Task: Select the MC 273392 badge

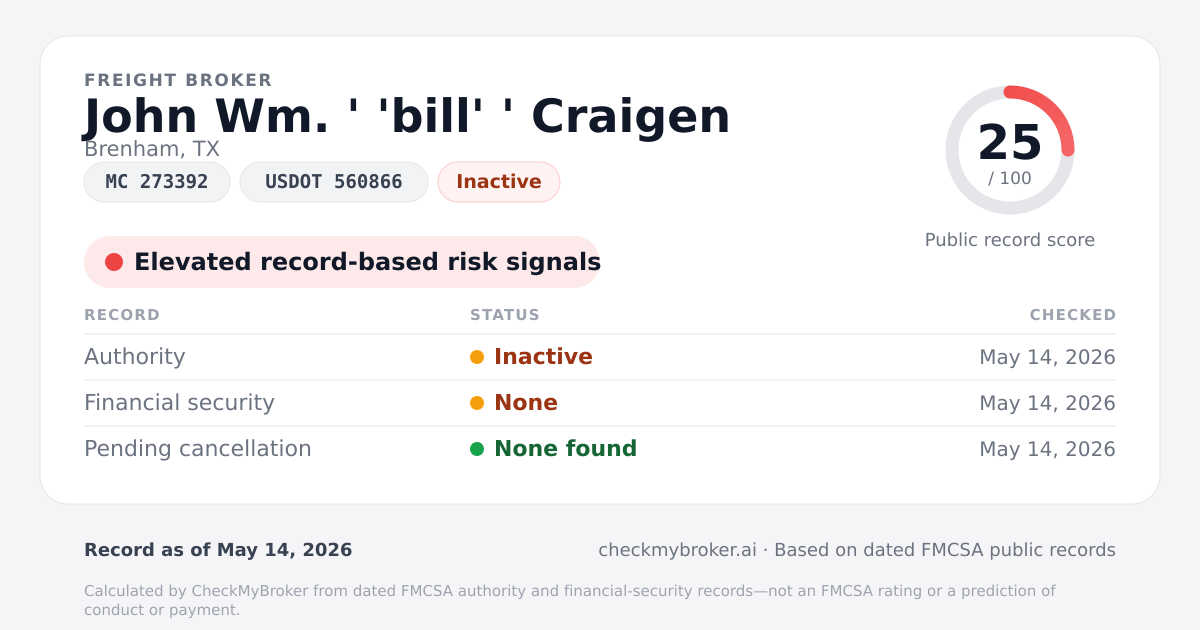Action: pos(157,182)
